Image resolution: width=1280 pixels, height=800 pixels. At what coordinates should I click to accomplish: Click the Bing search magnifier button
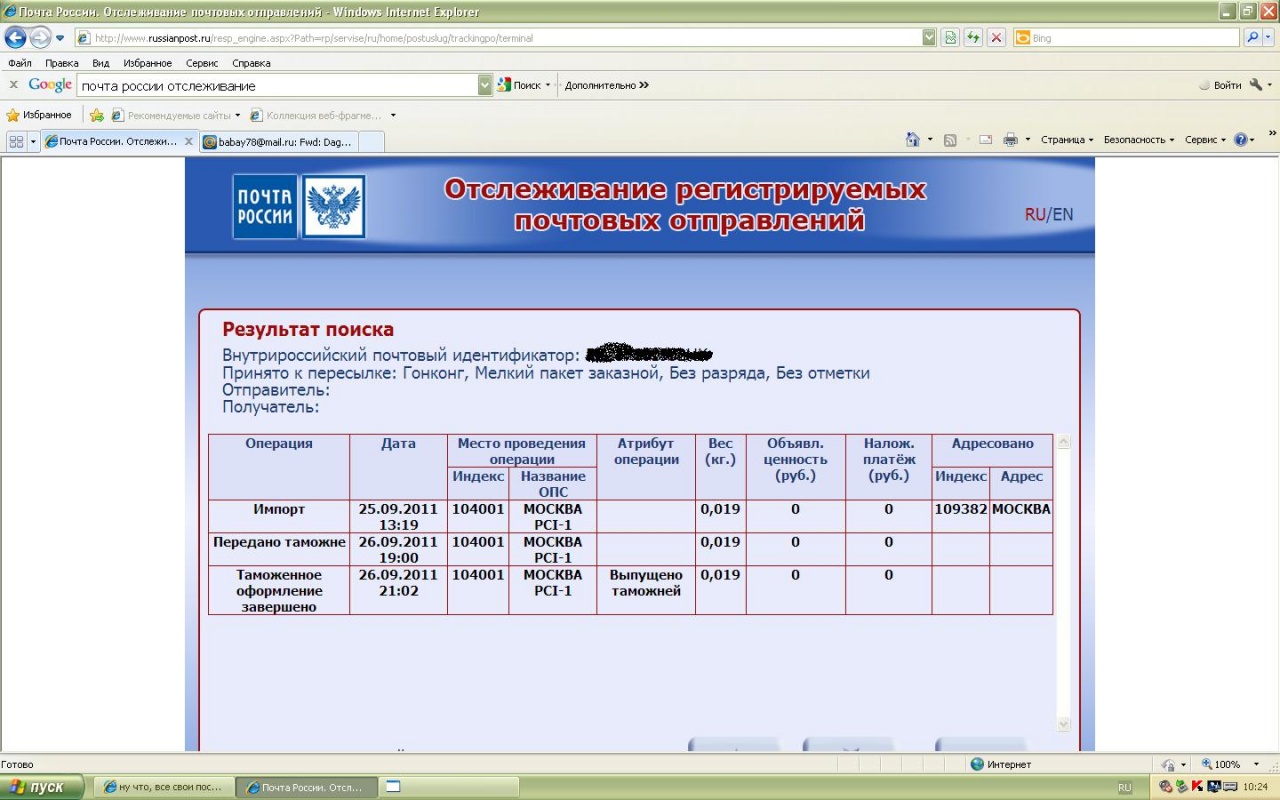tap(1252, 38)
